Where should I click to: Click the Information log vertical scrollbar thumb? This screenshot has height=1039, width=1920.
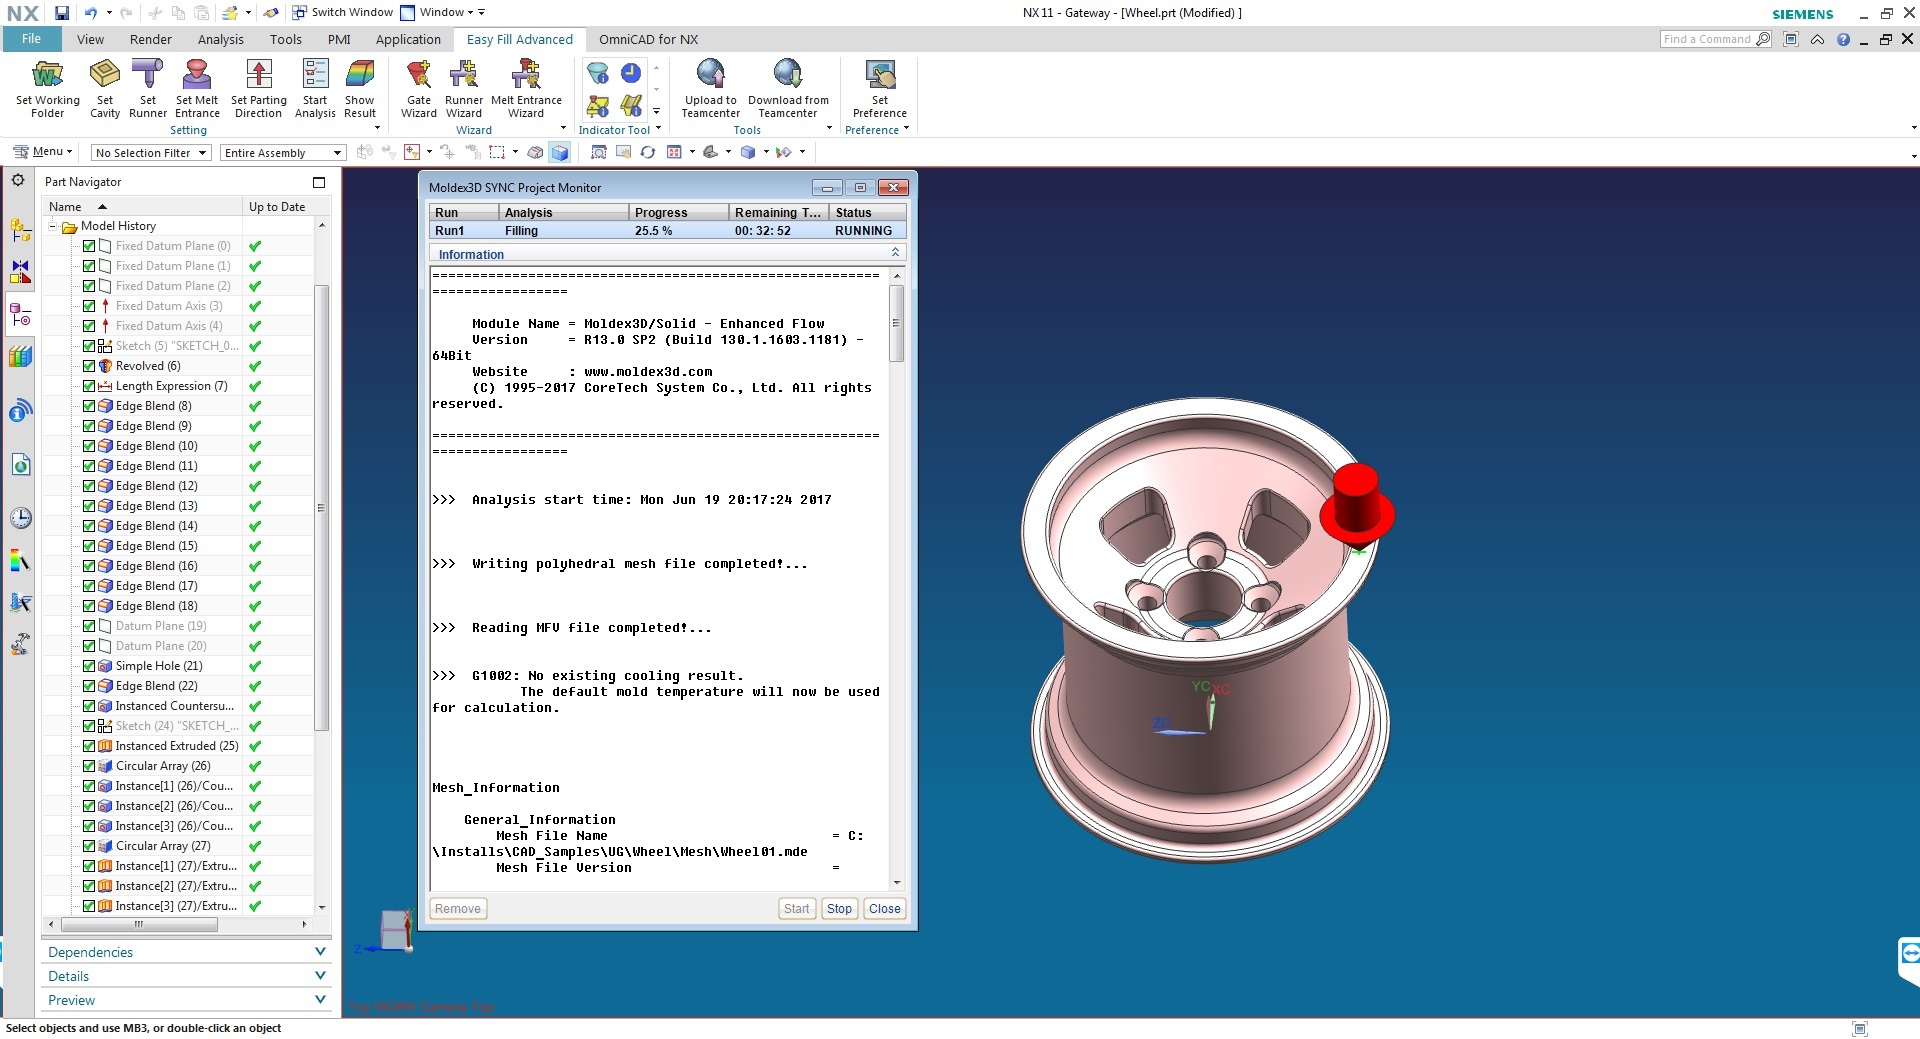[896, 323]
